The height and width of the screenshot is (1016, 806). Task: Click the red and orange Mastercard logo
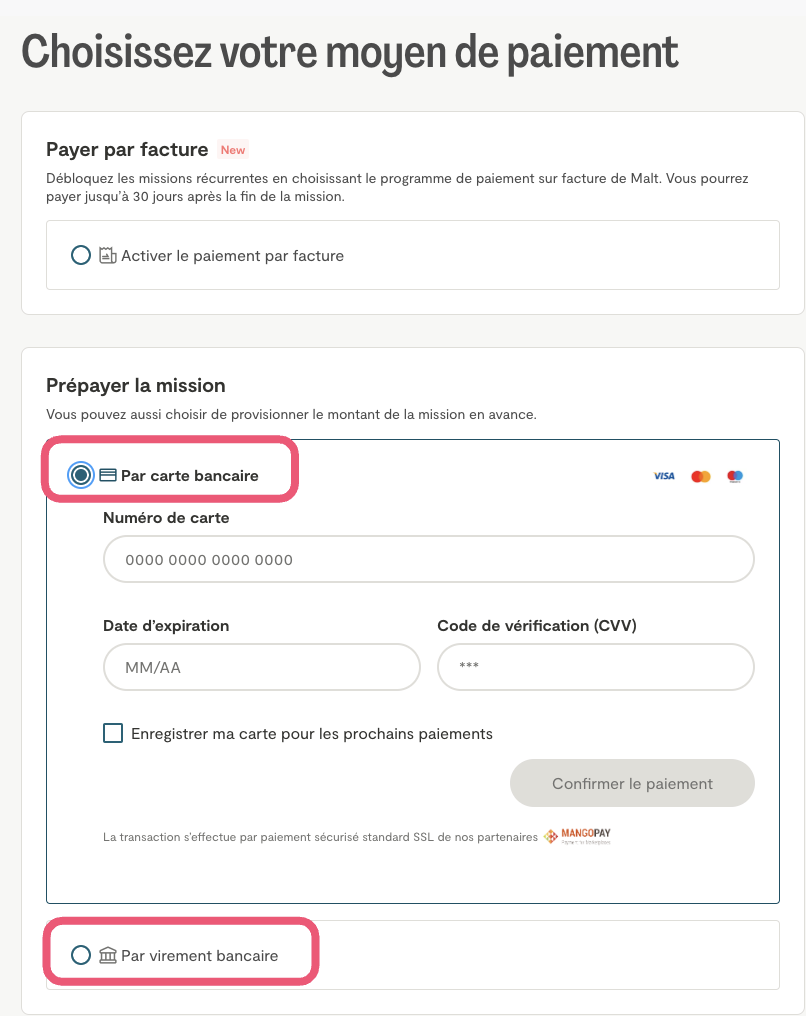click(700, 476)
